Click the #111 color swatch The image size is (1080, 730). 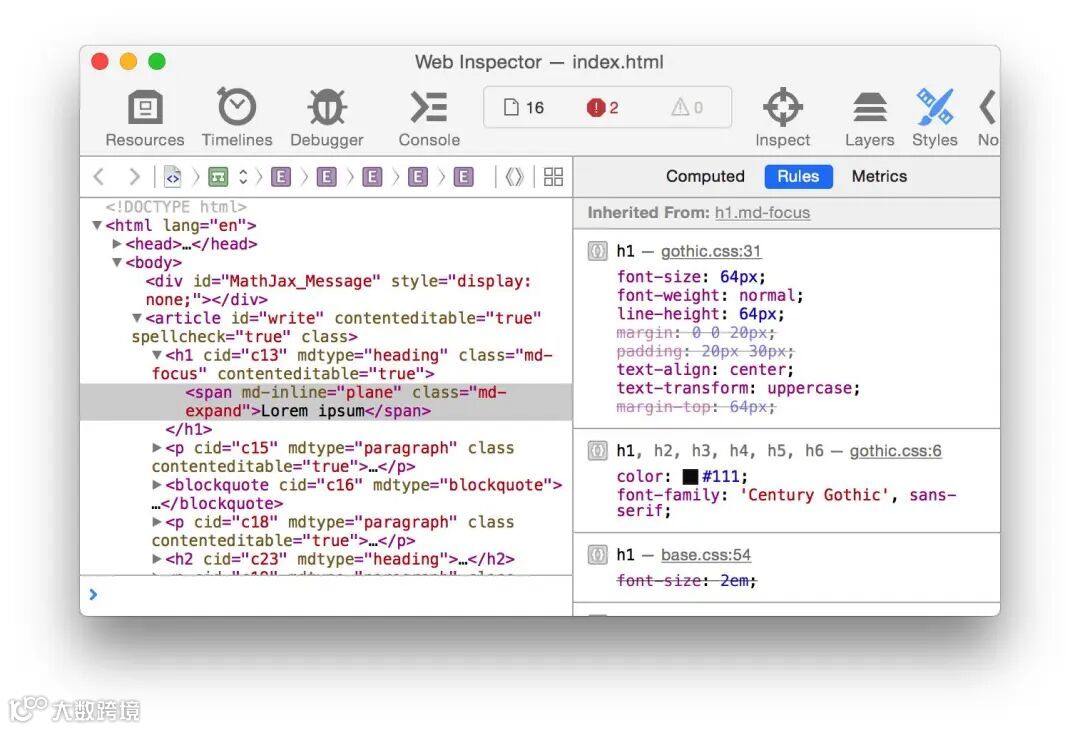click(x=690, y=477)
